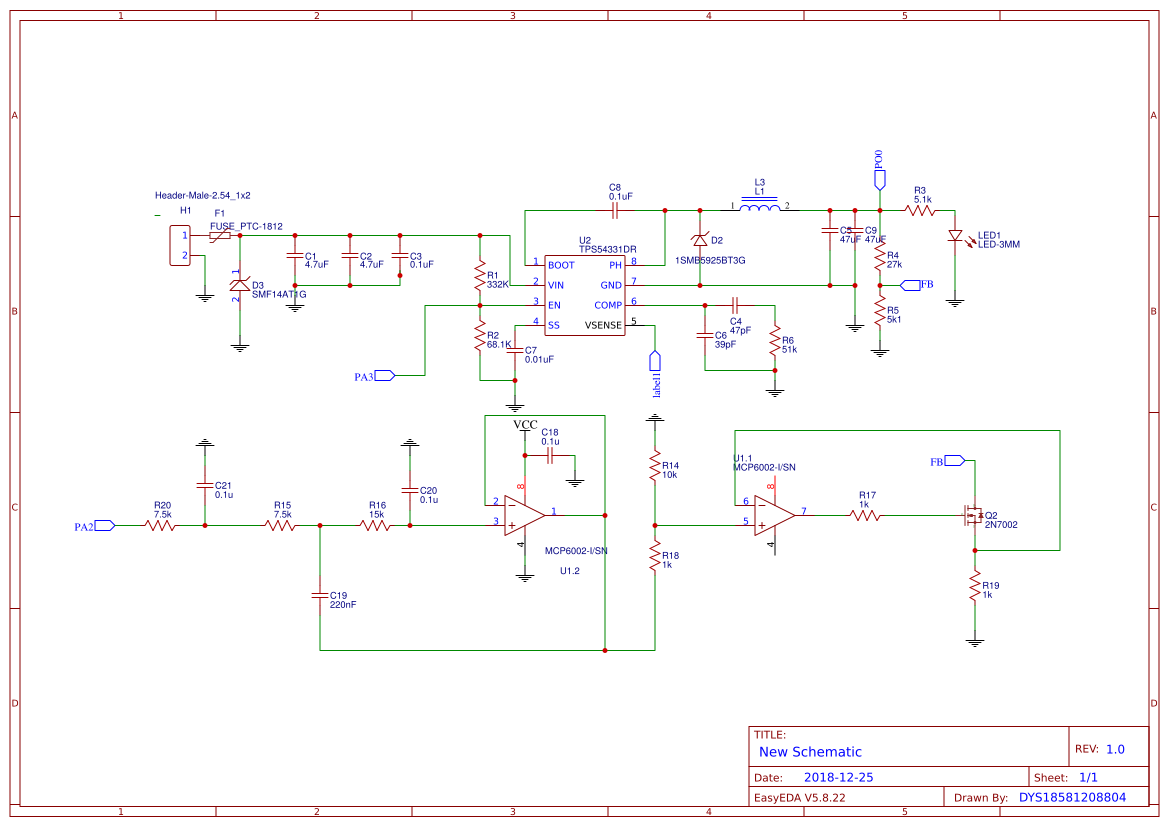Select the drawn-by value 'DYS18581208804'

coord(1073,798)
